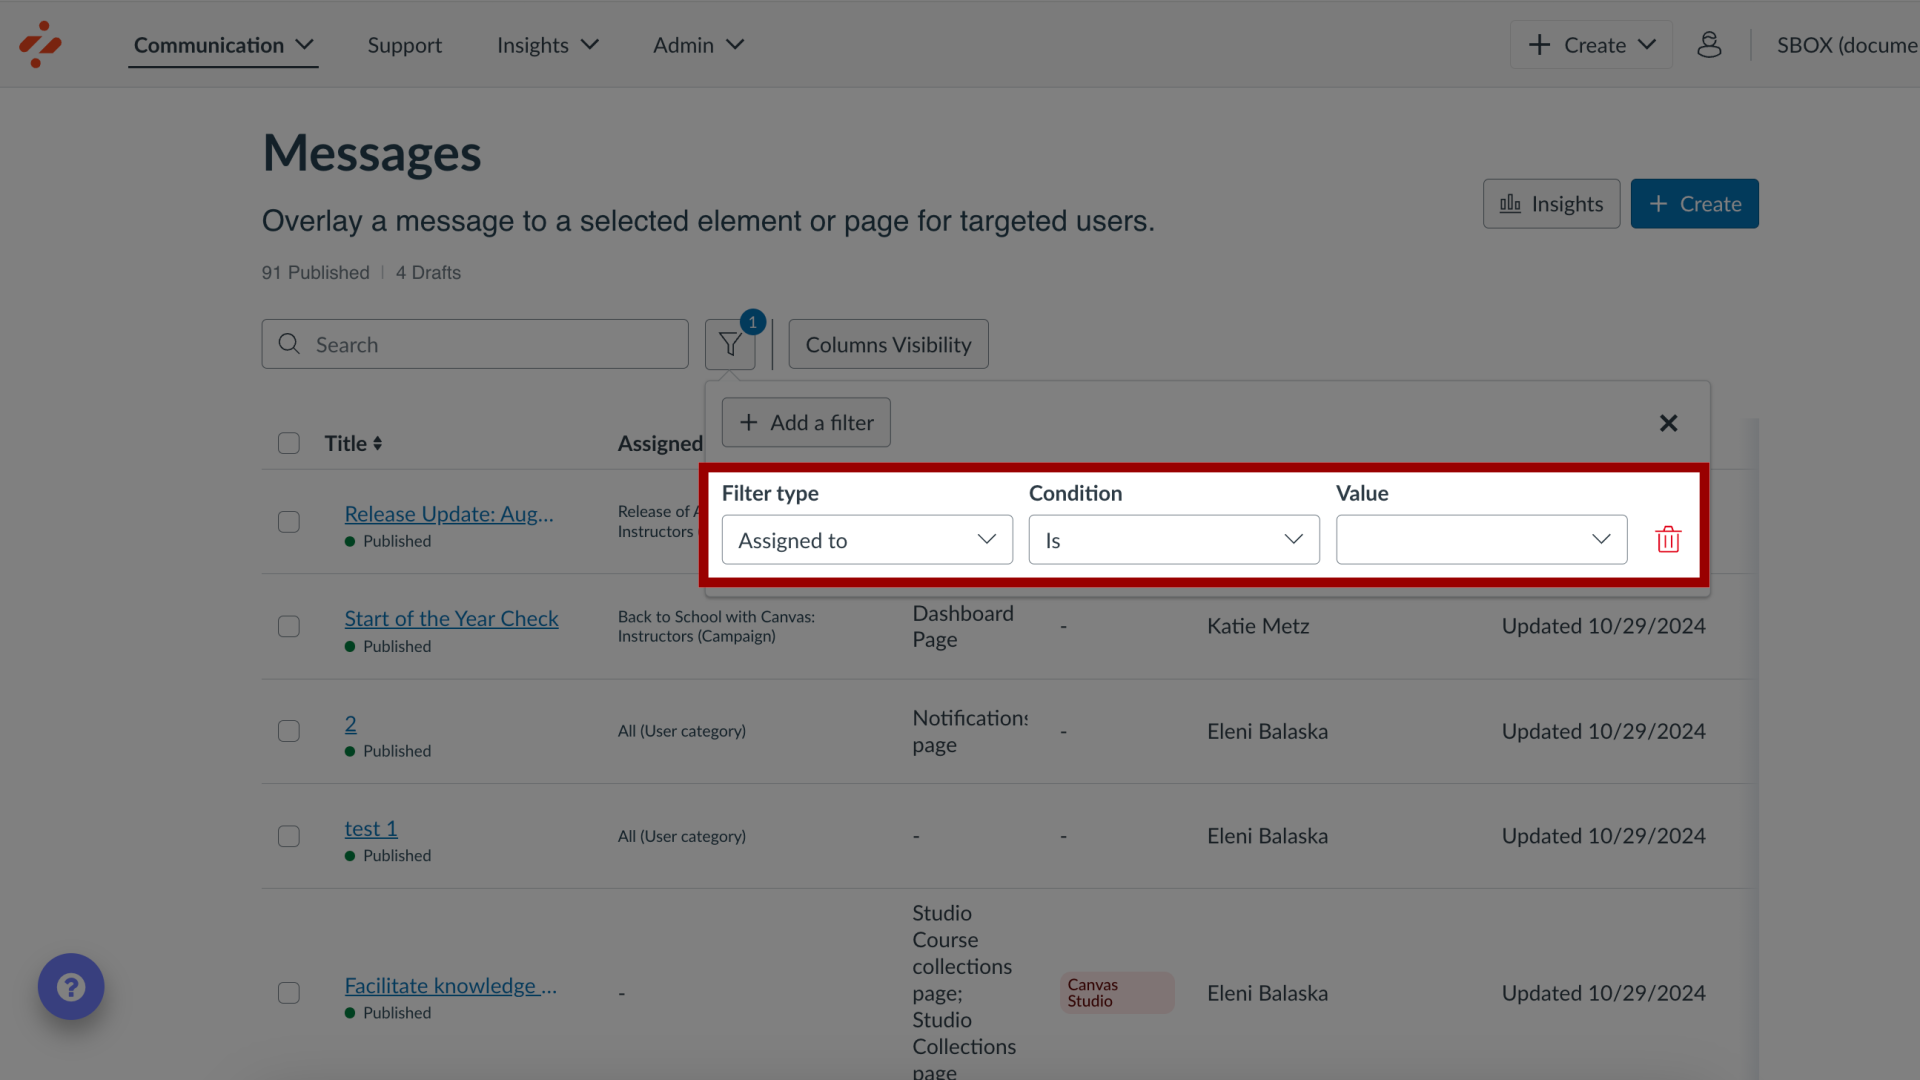
Task: Select checkbox for message titled 2
Action: [x=289, y=731]
